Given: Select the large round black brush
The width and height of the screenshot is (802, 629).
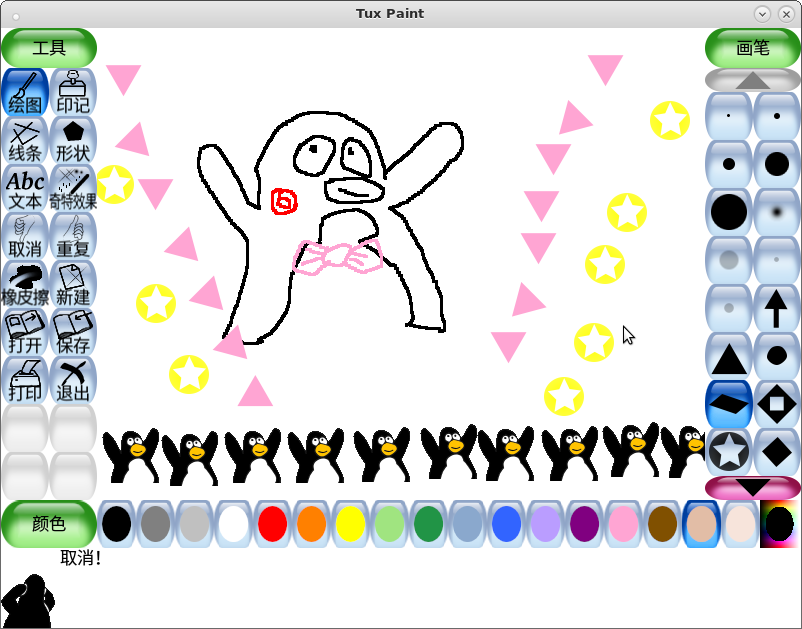Looking at the screenshot, I should pyautogui.click(x=776, y=164).
